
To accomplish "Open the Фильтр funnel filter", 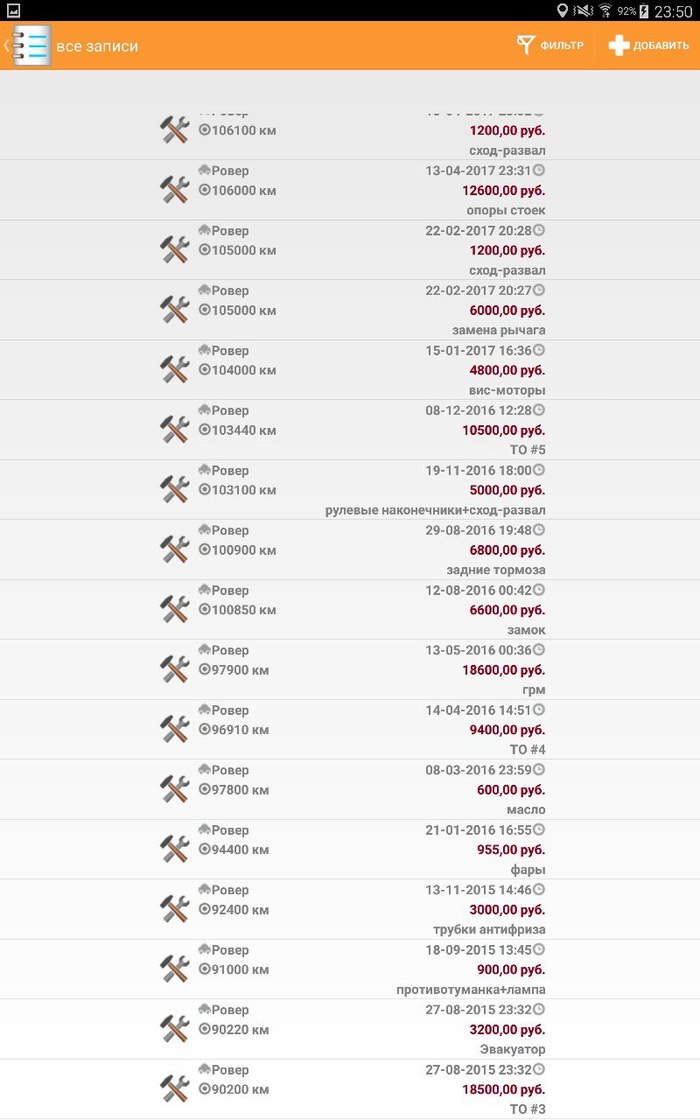I will [x=549, y=46].
